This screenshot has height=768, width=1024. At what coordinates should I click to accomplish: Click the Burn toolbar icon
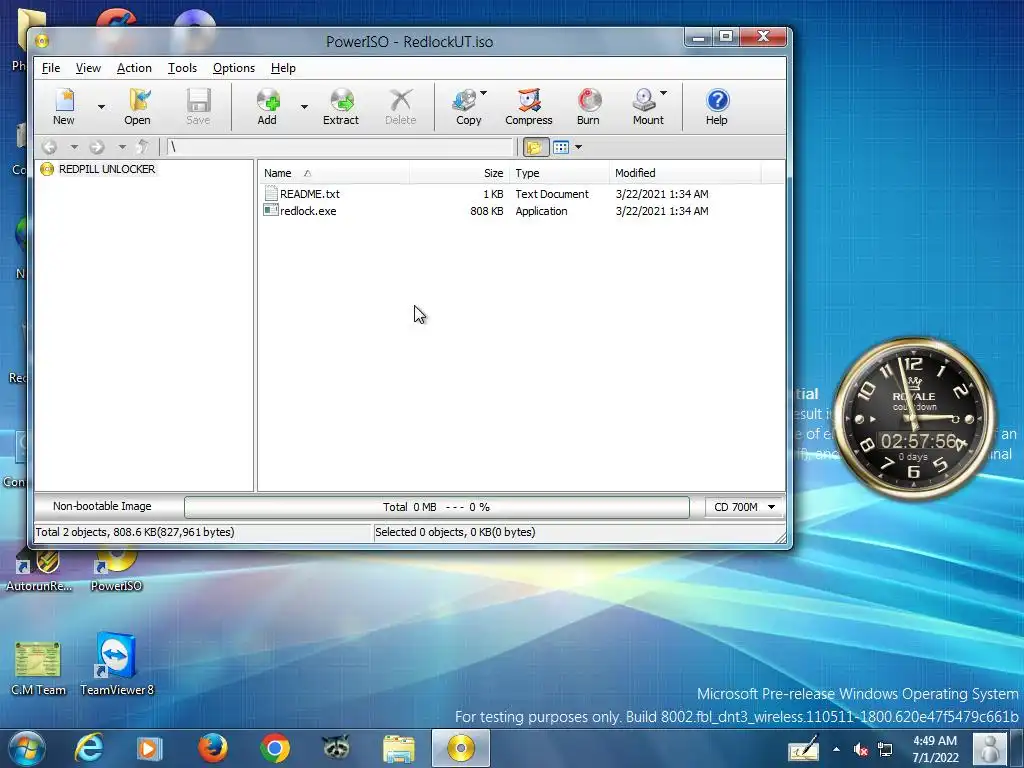coord(588,106)
